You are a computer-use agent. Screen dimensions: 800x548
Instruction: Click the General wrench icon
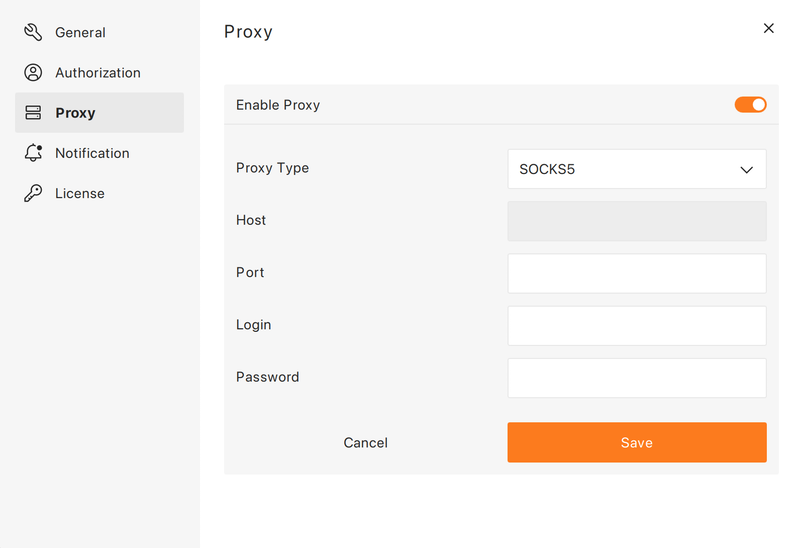click(x=33, y=32)
